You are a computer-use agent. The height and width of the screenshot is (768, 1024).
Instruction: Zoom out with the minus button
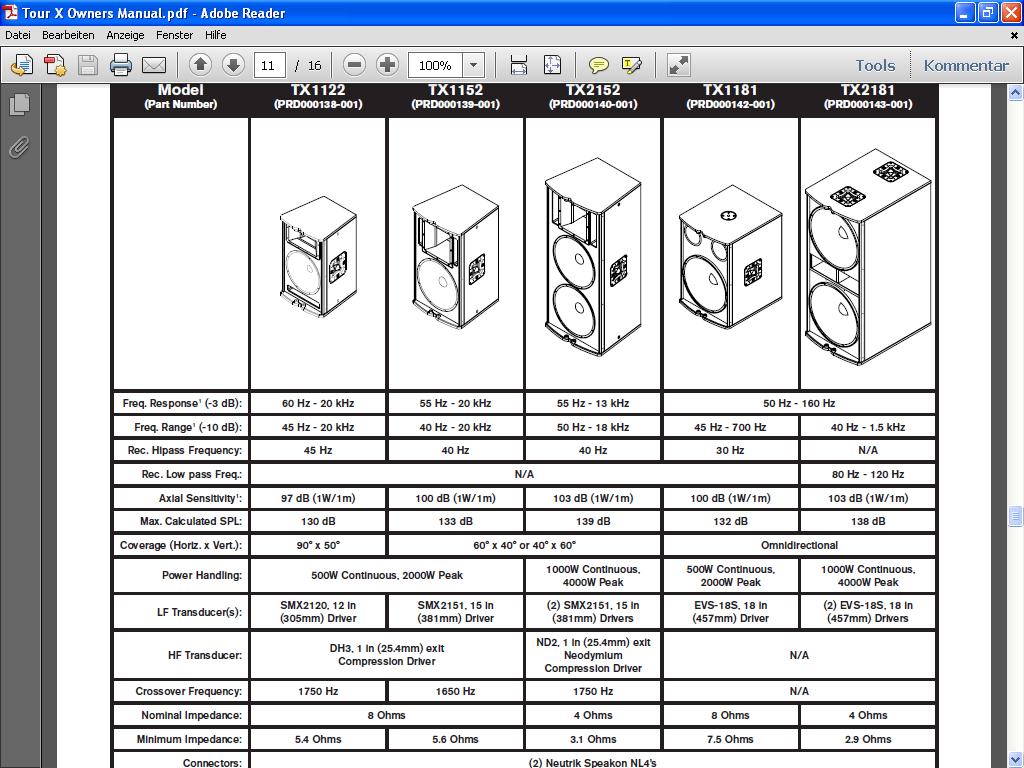coord(354,65)
